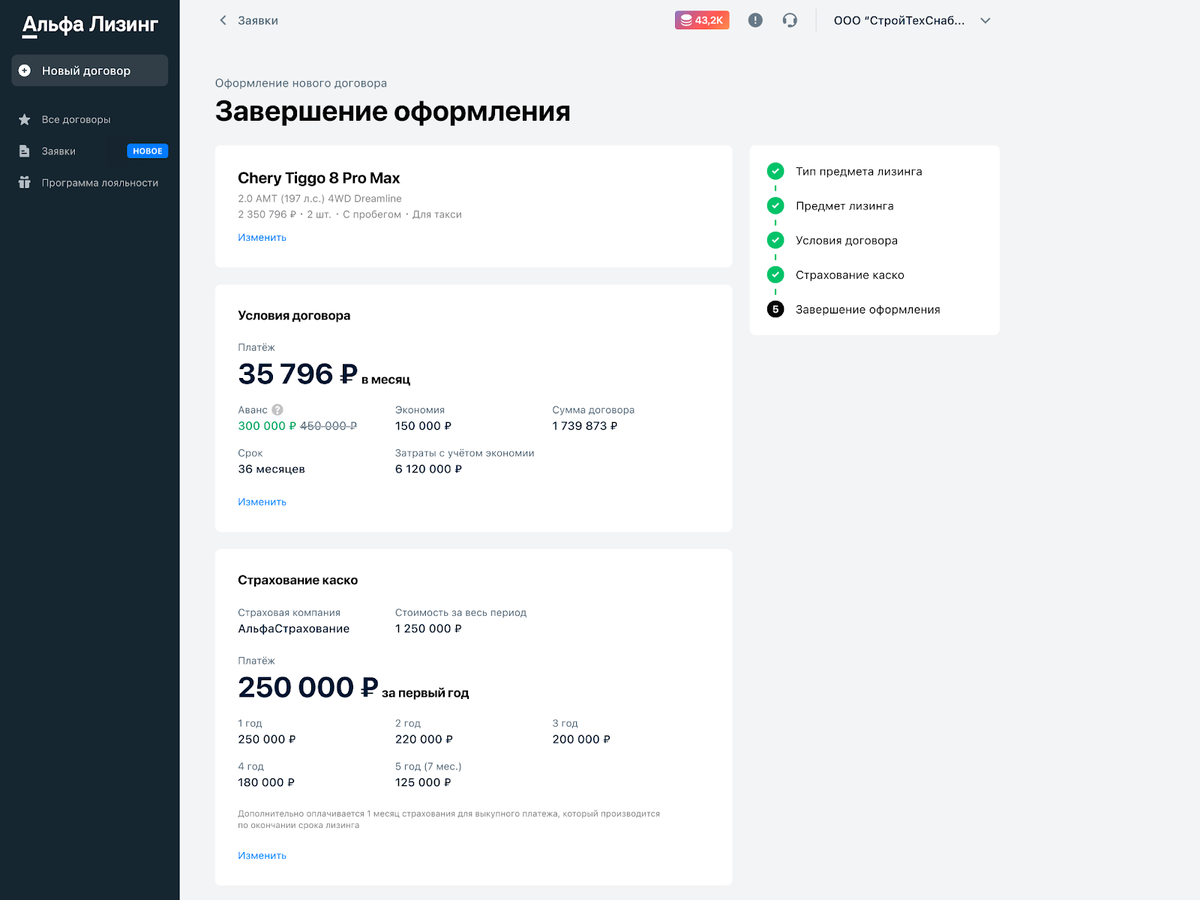Click the back arrow next to Заявки
This screenshot has height=900, width=1200.
pos(222,20)
